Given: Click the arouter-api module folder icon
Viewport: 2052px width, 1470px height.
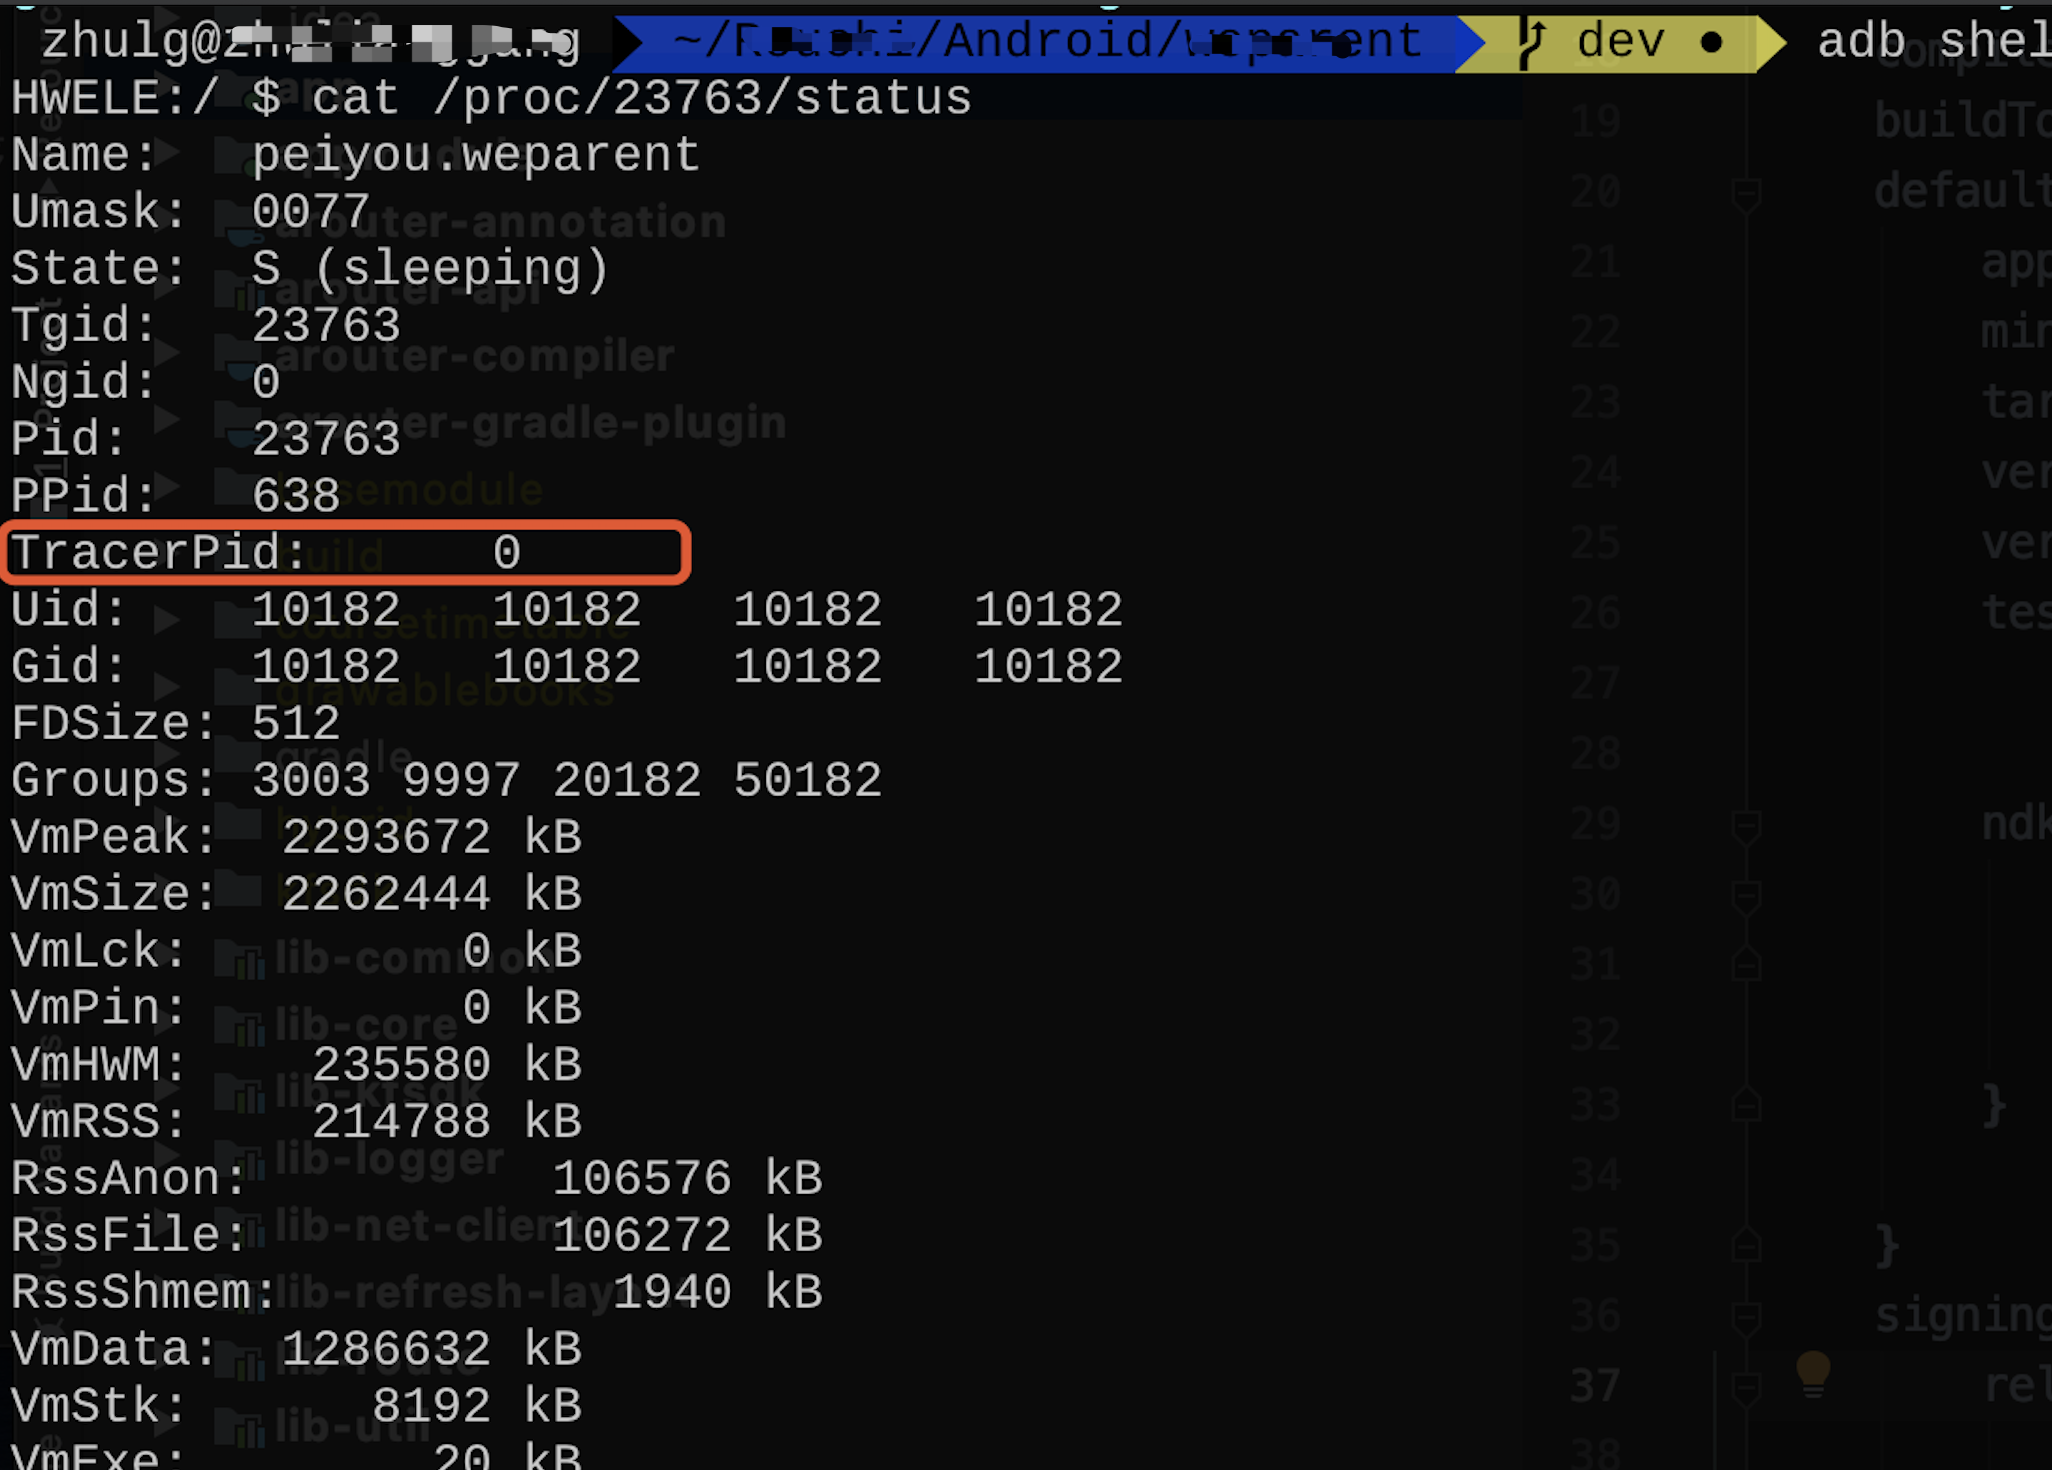Looking at the screenshot, I should tap(242, 291).
